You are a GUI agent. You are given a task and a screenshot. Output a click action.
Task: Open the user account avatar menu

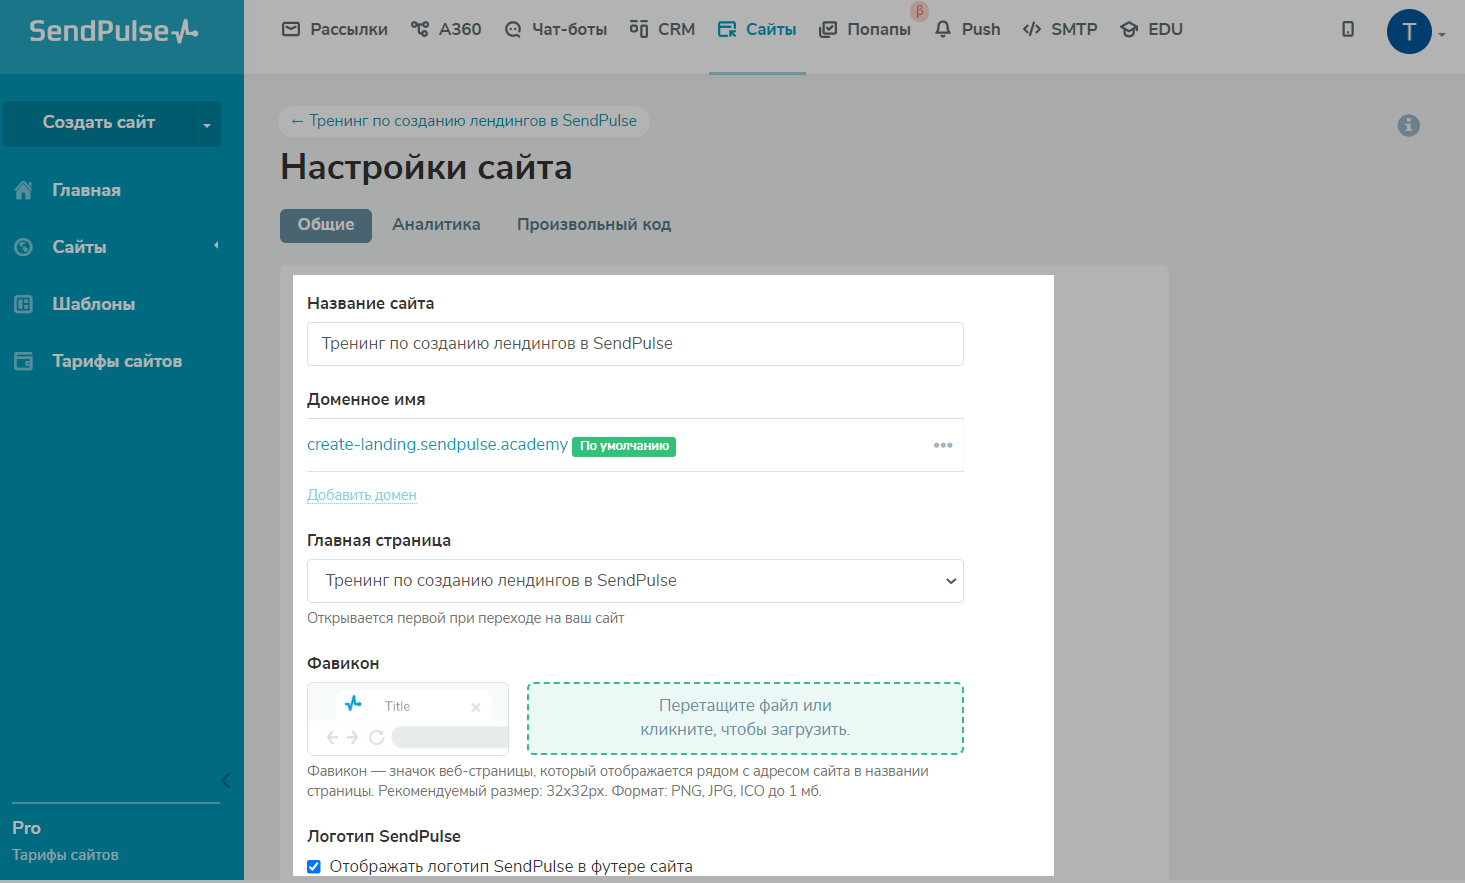[x=1409, y=32]
